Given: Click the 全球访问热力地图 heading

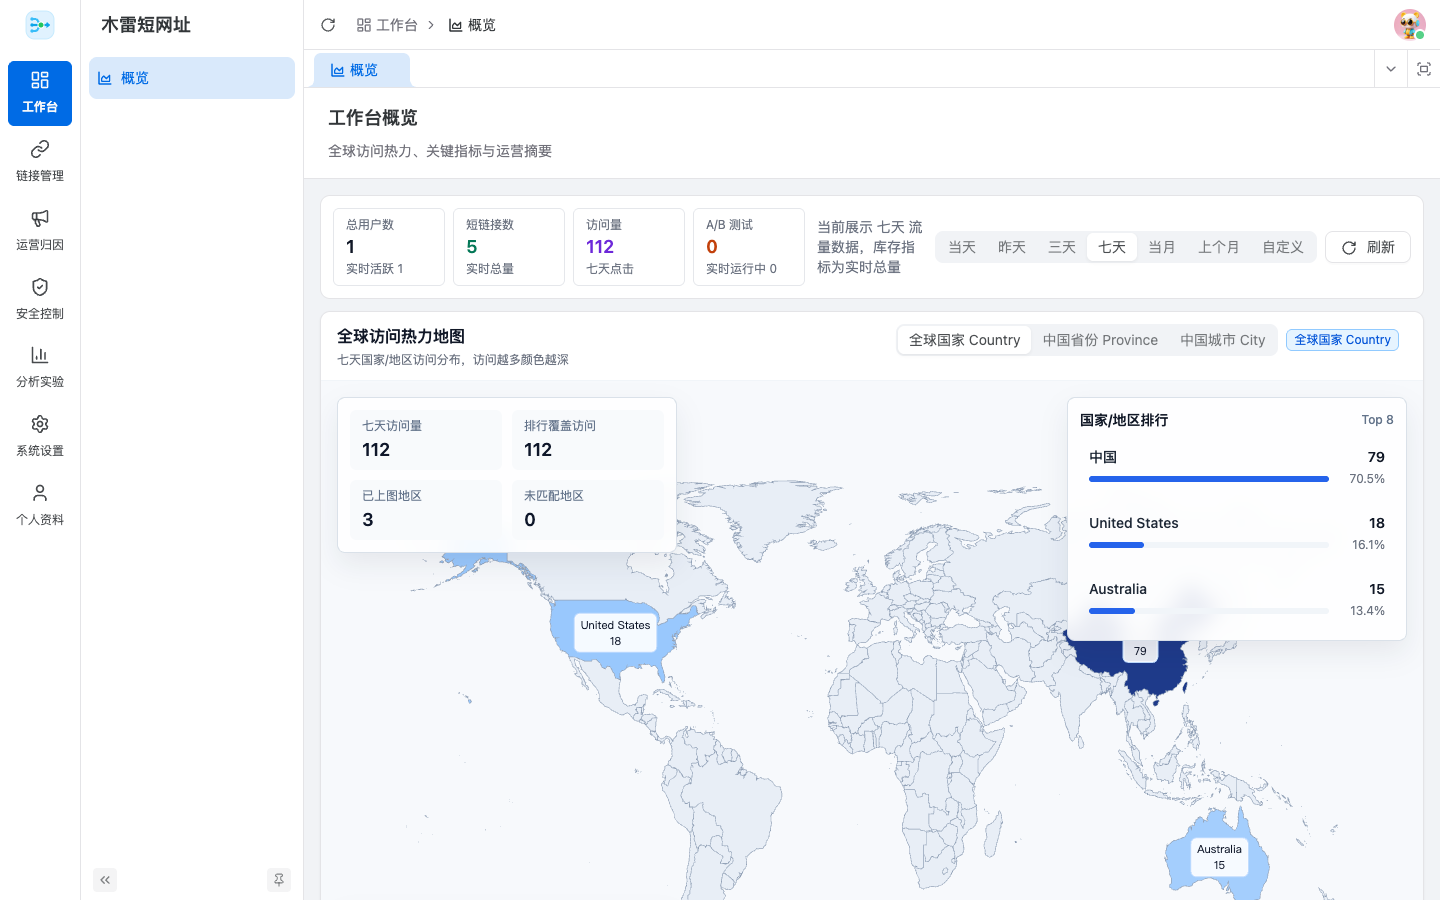Looking at the screenshot, I should pyautogui.click(x=401, y=336).
